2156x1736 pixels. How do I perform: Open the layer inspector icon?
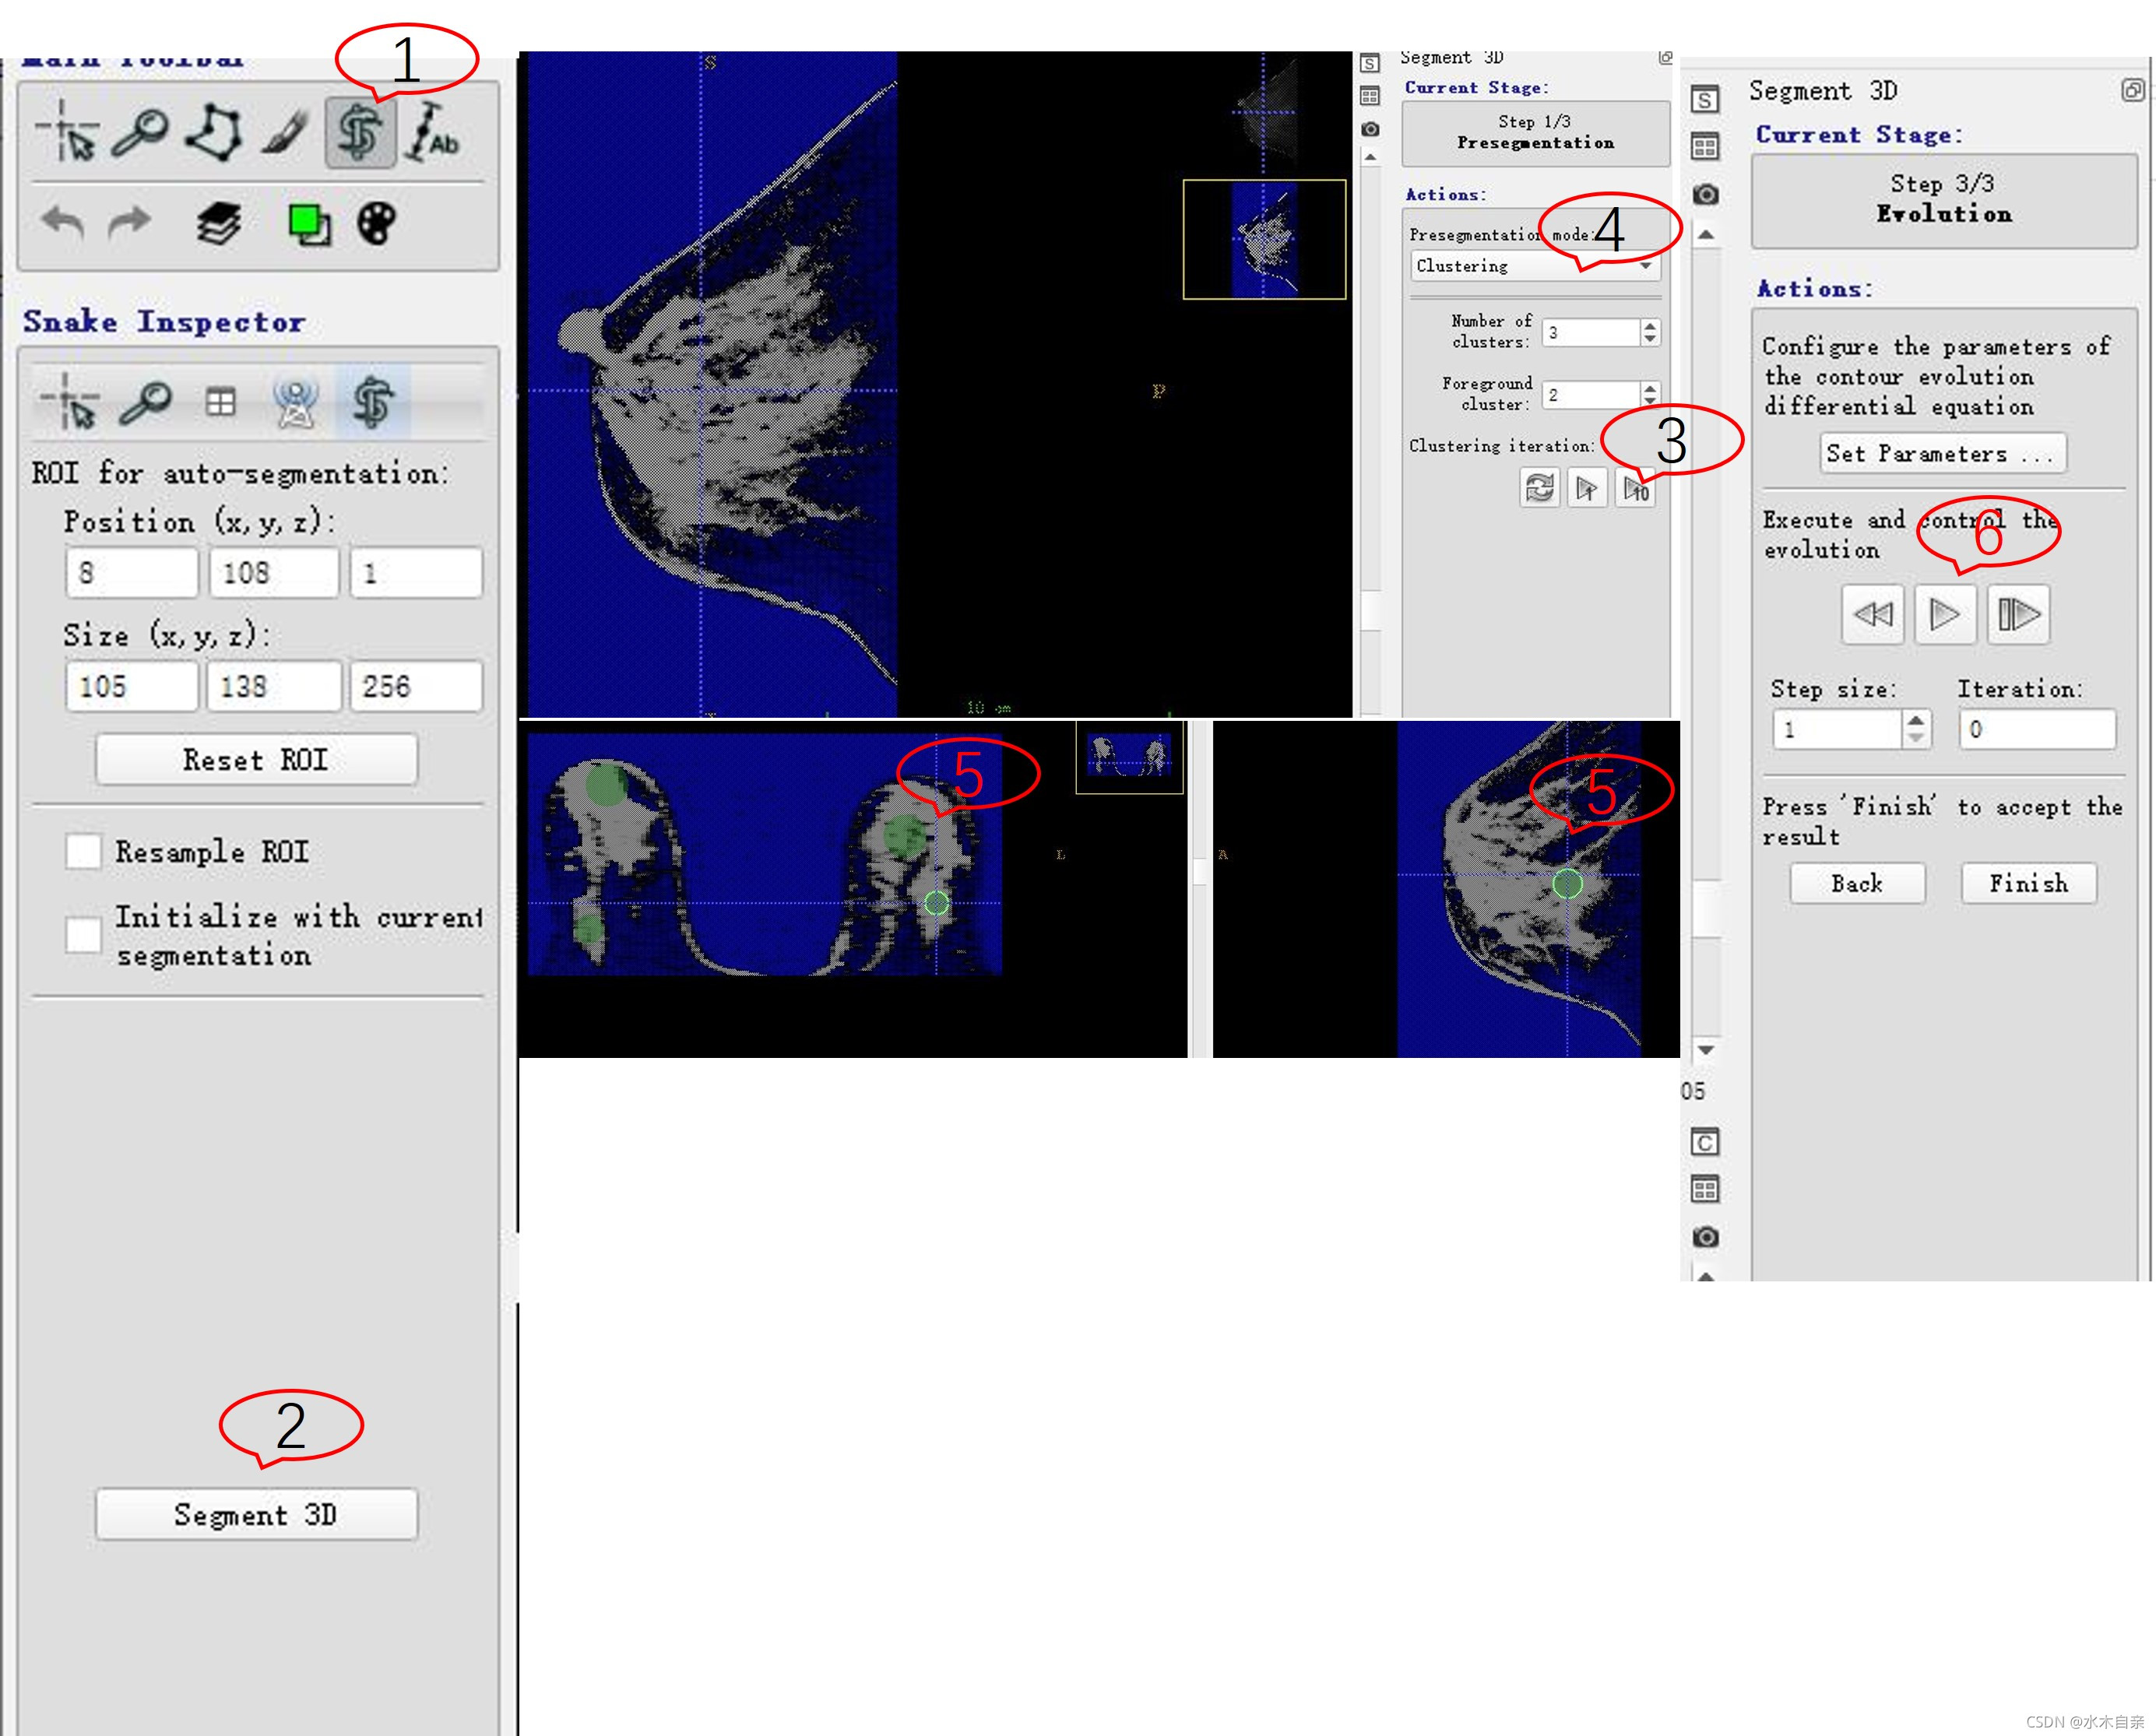tap(218, 223)
